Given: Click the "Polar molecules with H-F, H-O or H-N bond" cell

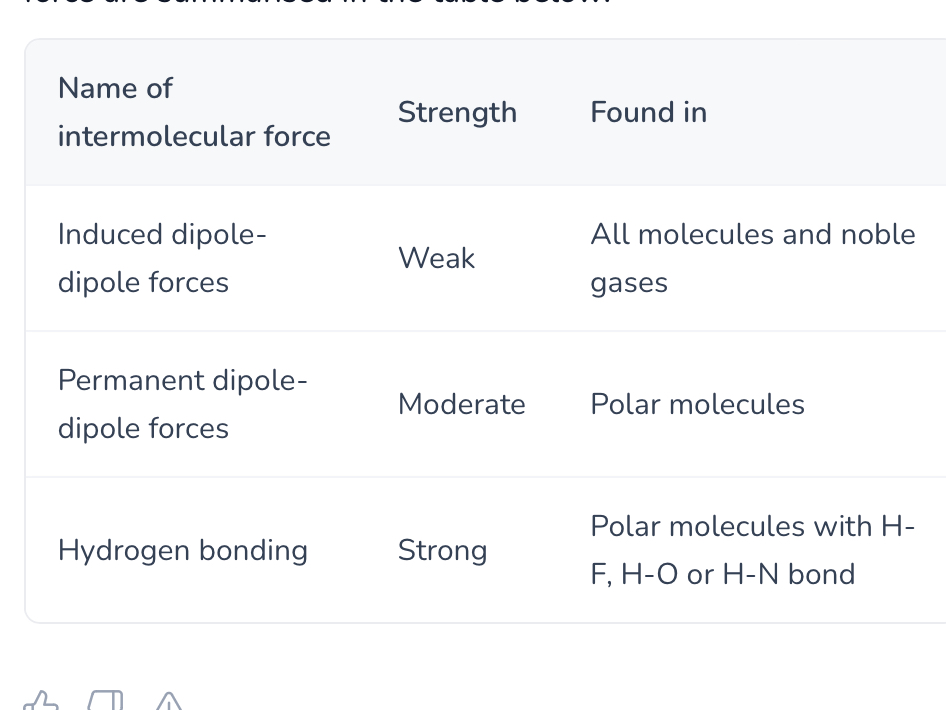Looking at the screenshot, I should click(752, 550).
